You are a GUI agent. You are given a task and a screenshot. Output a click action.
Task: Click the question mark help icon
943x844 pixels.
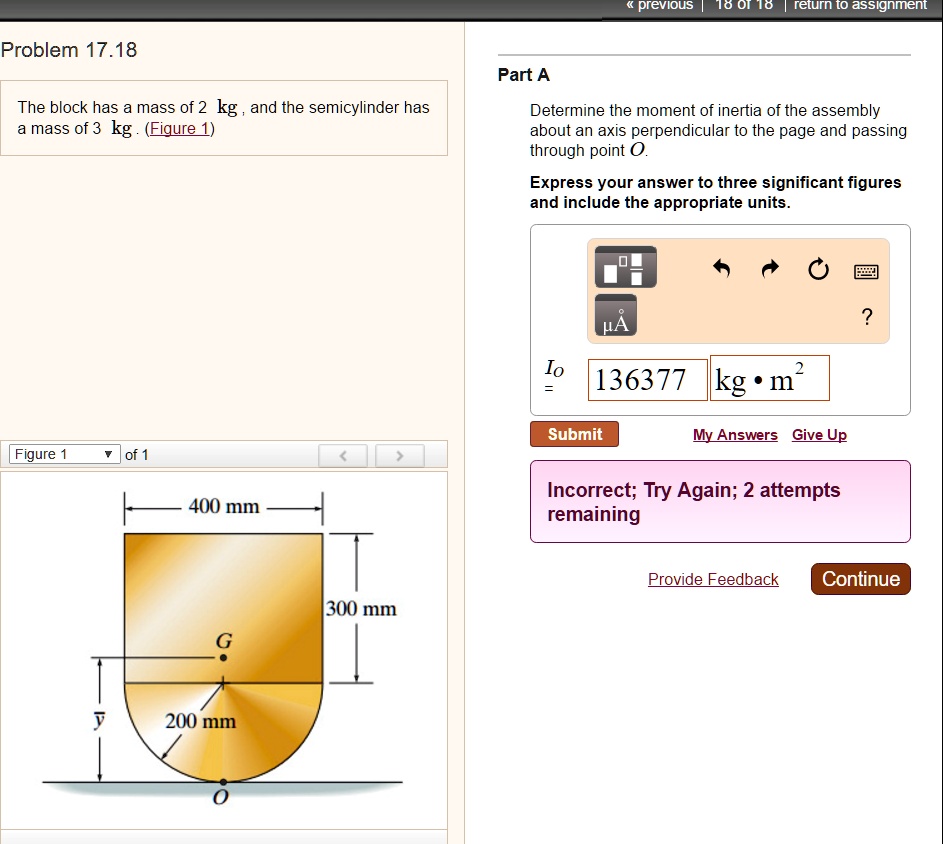point(866,317)
